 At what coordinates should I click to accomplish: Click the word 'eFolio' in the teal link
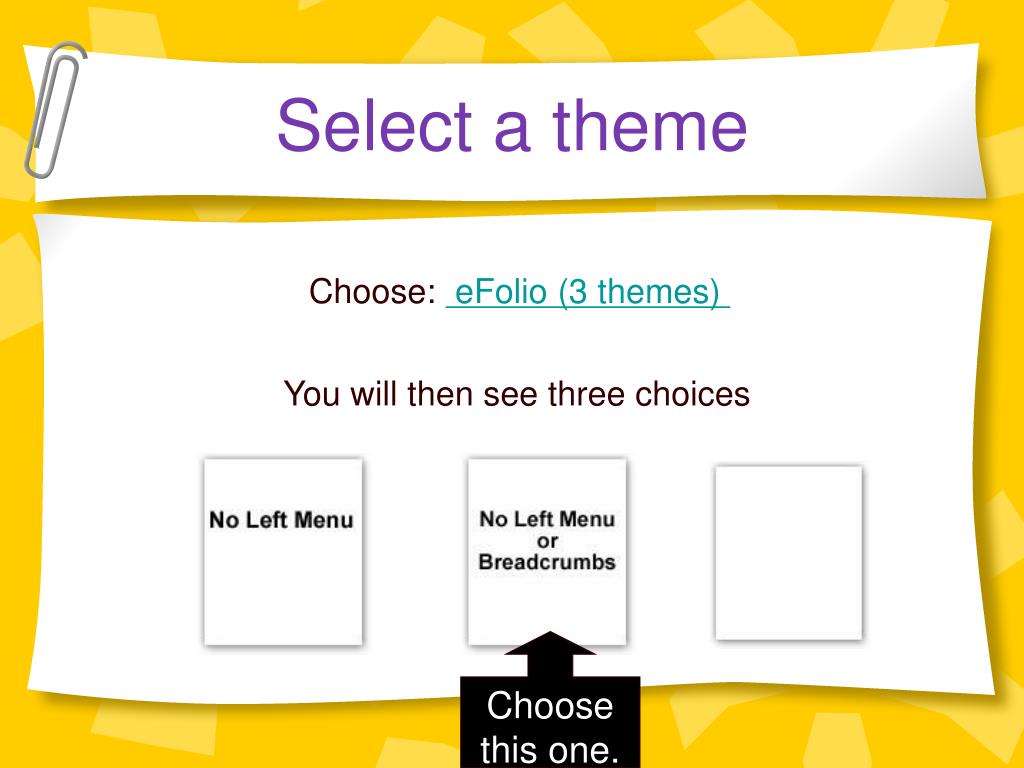point(500,291)
